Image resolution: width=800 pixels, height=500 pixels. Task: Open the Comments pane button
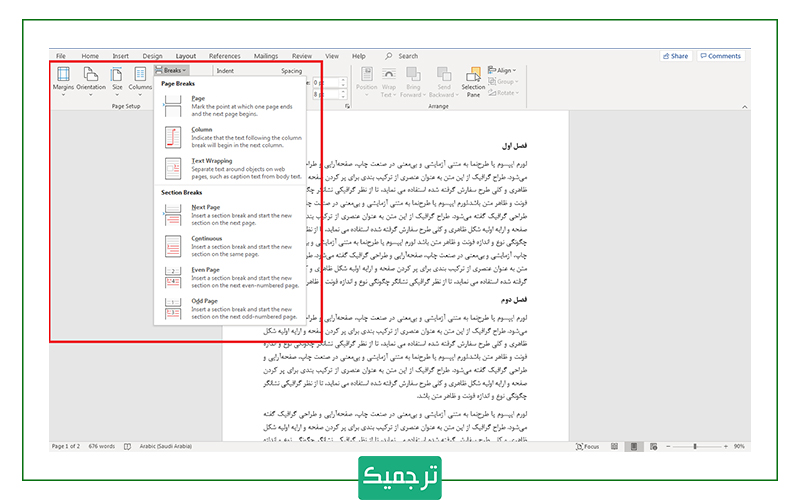720,56
